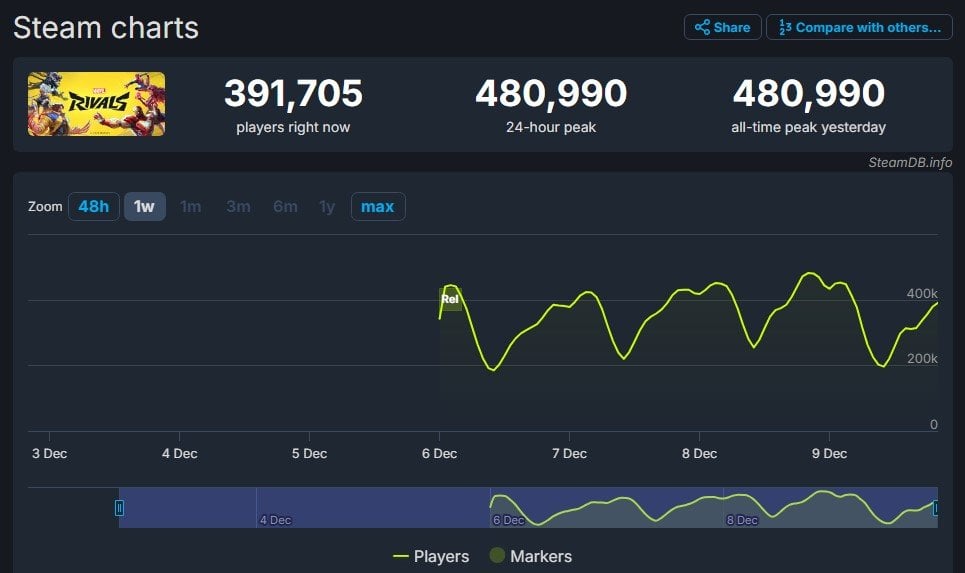
Task: Click the 3 Dec axis label
Action: pos(49,454)
